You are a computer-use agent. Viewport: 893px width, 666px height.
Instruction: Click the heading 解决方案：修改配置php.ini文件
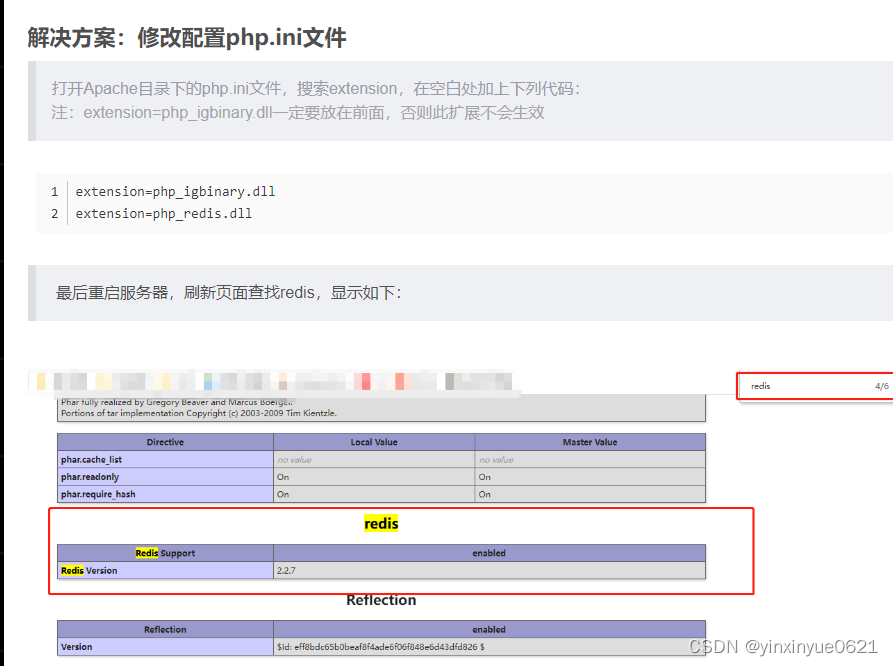(187, 38)
